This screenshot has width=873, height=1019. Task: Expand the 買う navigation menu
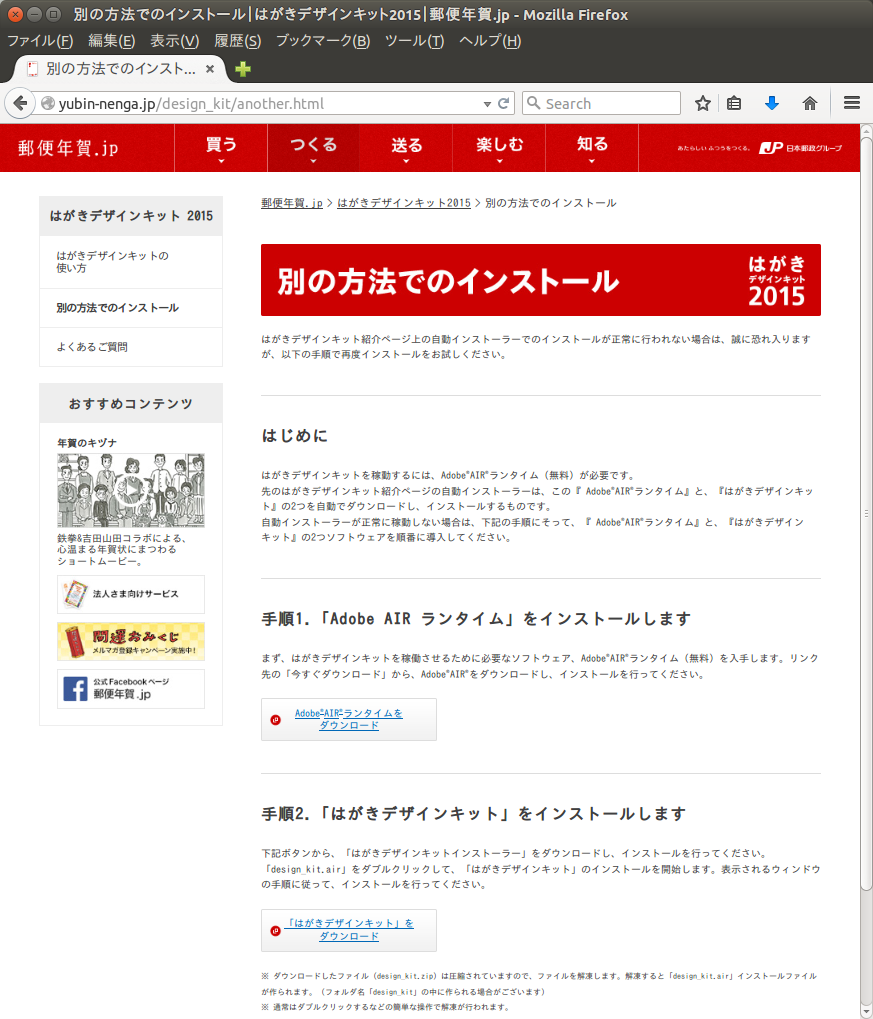click(x=221, y=148)
